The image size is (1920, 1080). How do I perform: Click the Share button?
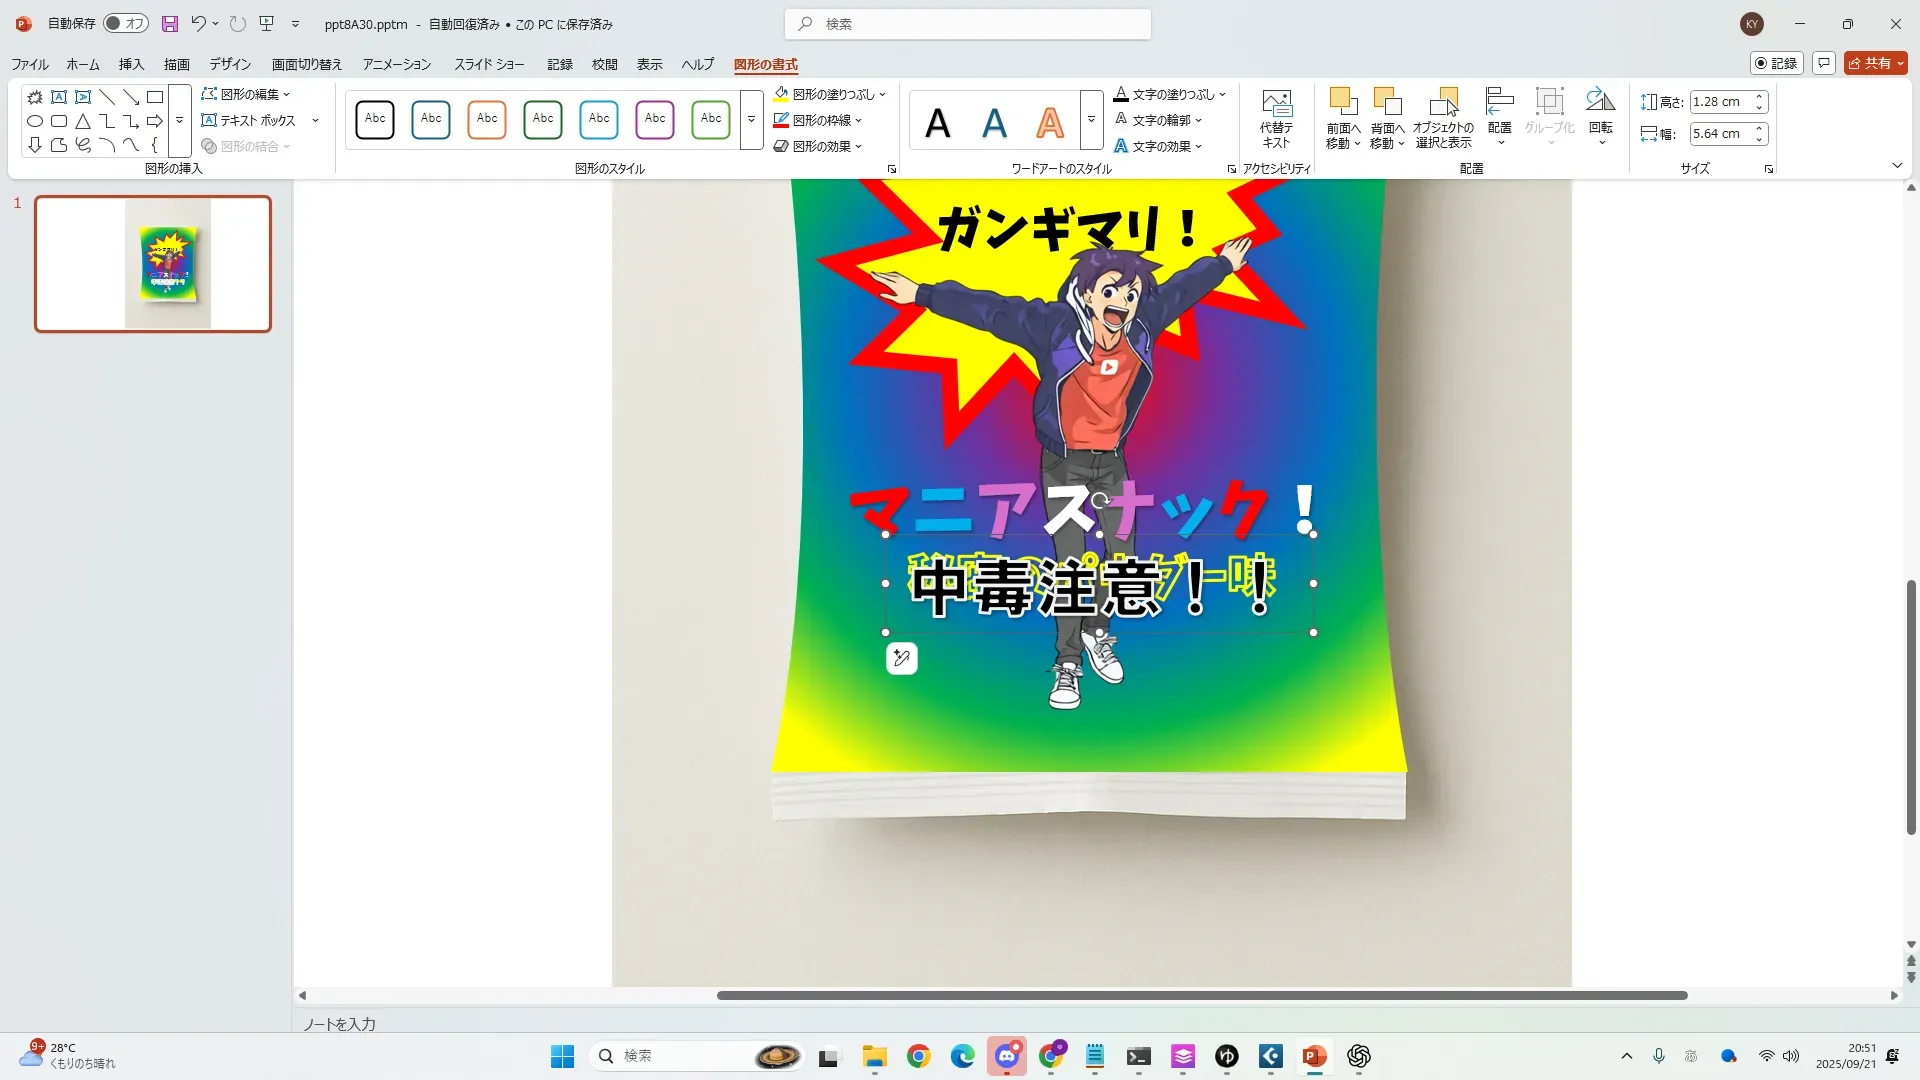(1872, 63)
